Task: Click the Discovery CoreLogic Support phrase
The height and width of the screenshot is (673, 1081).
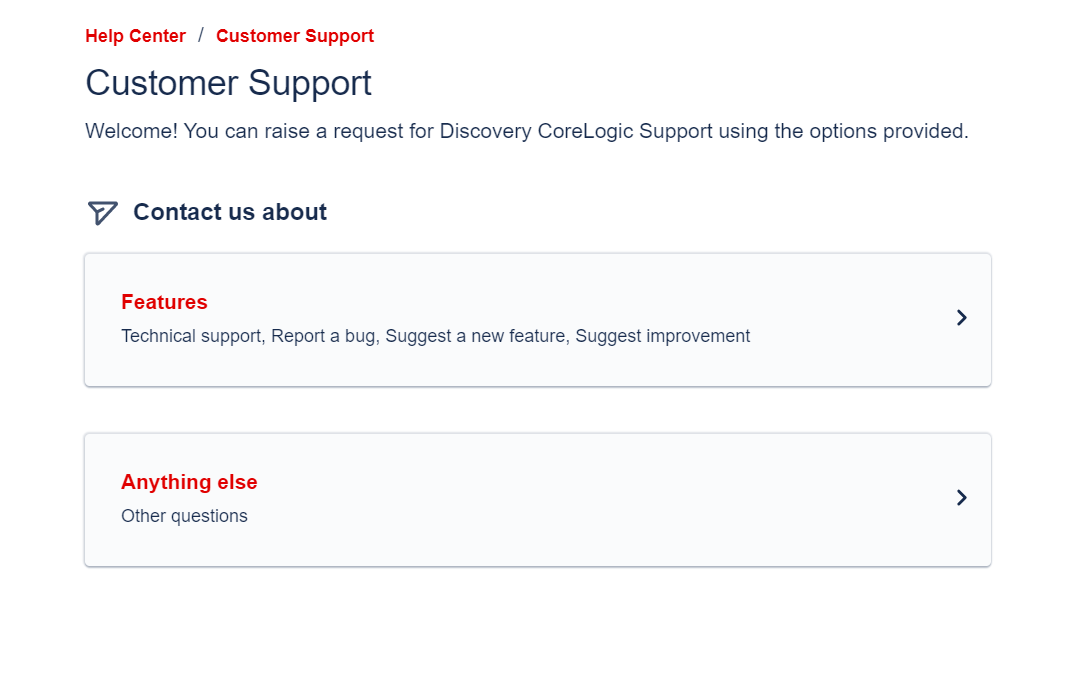Action: (576, 131)
